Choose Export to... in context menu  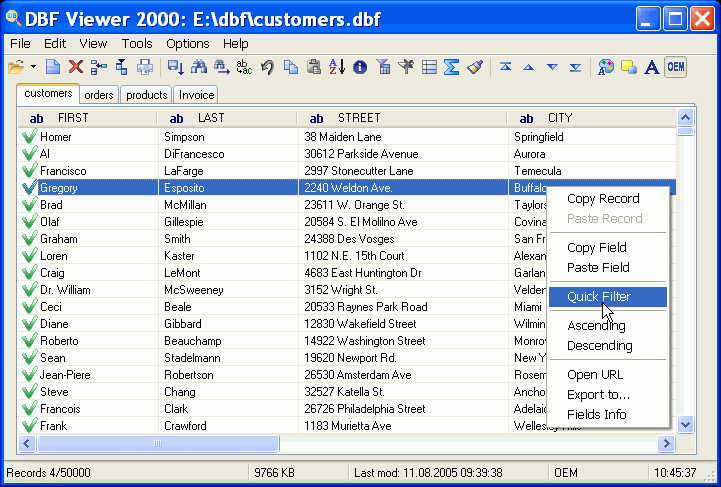[x=607, y=395]
